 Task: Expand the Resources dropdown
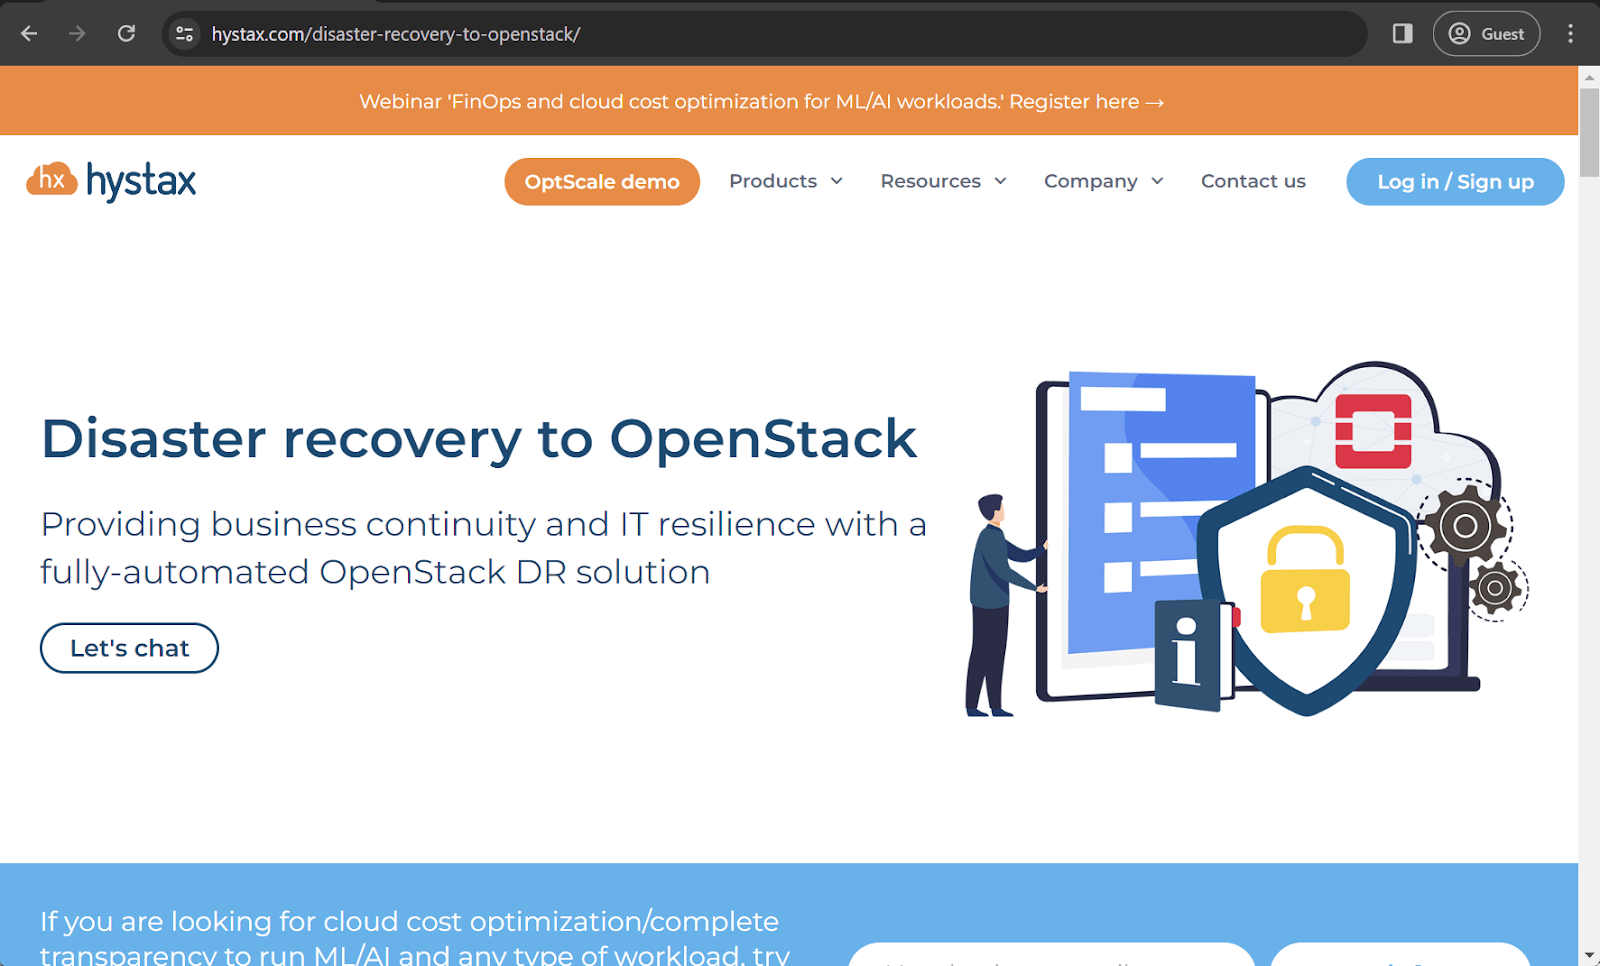click(x=942, y=181)
